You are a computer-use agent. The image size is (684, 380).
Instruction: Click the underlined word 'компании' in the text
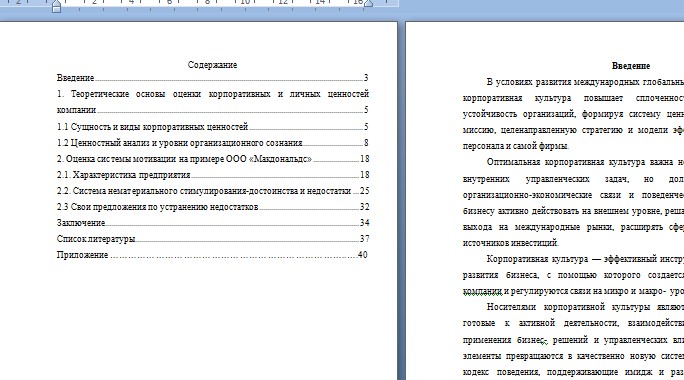[x=482, y=291]
